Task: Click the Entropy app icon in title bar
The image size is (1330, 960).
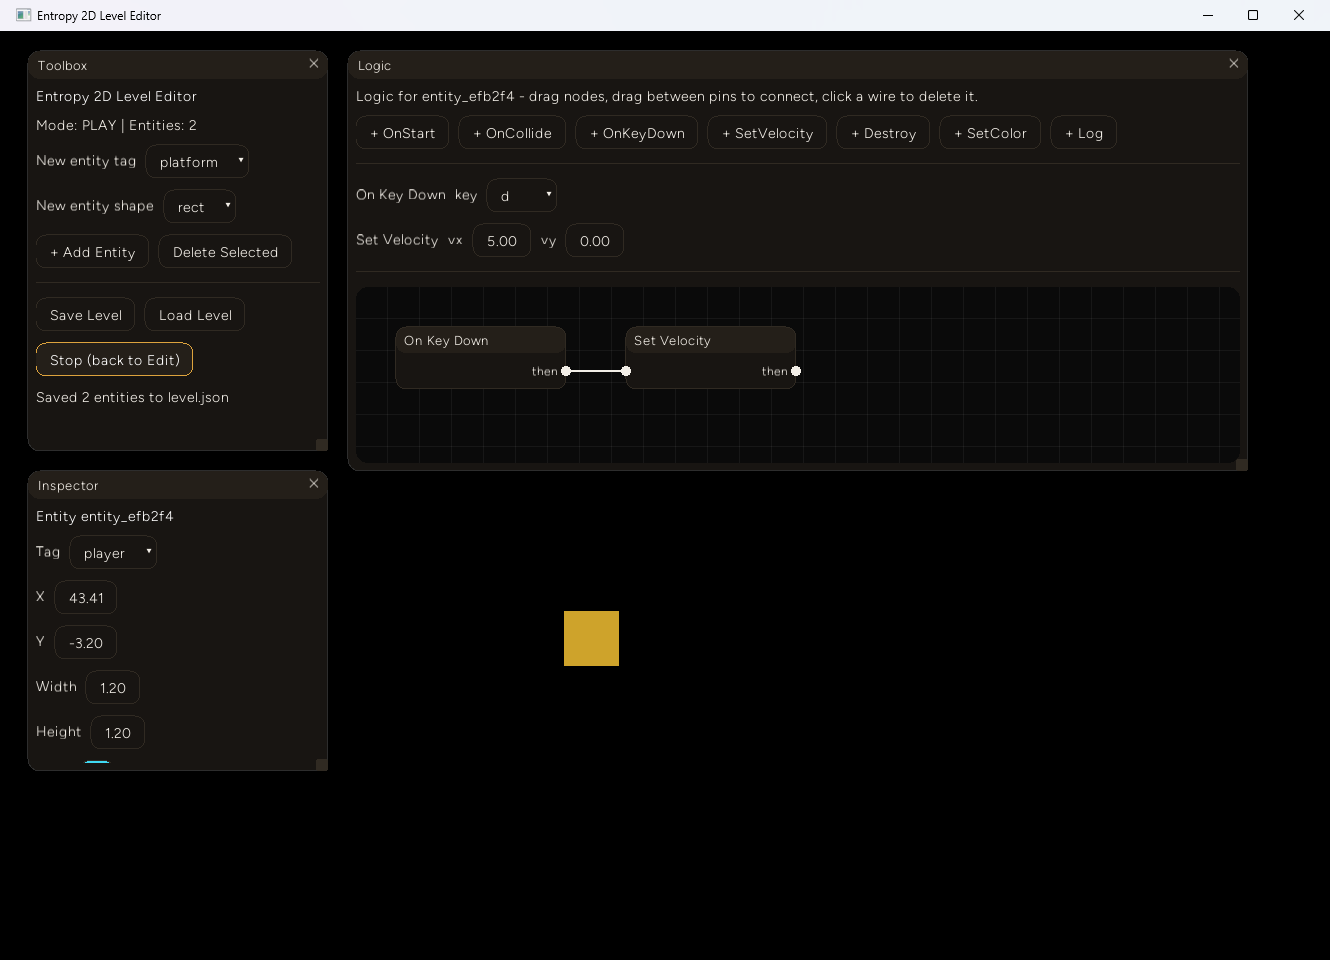Action: click(x=24, y=15)
